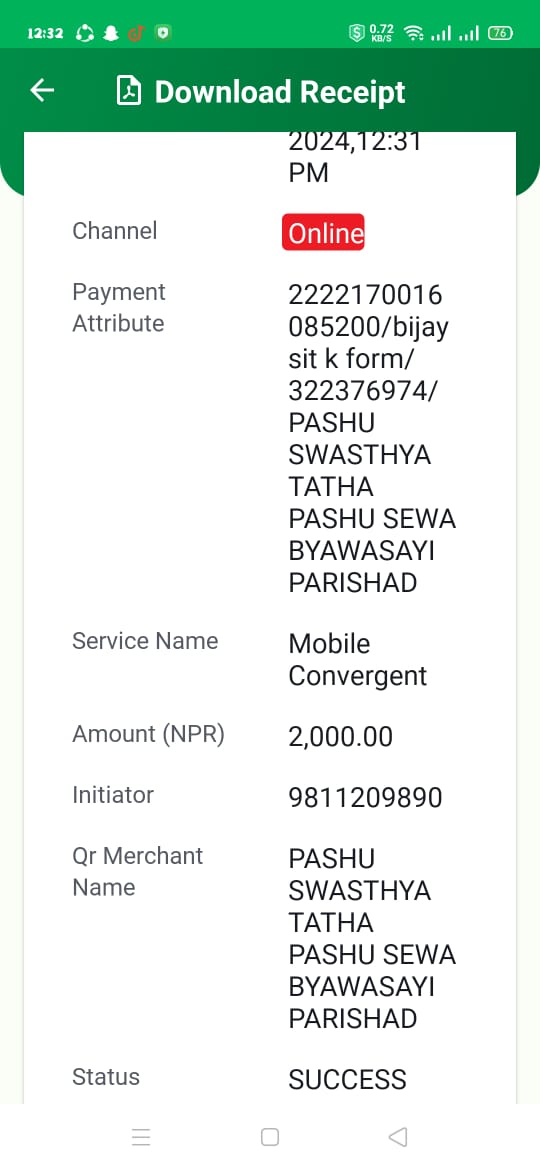540x1170 pixels.
Task: Tap the PDF download receipt icon
Action: coord(129,91)
